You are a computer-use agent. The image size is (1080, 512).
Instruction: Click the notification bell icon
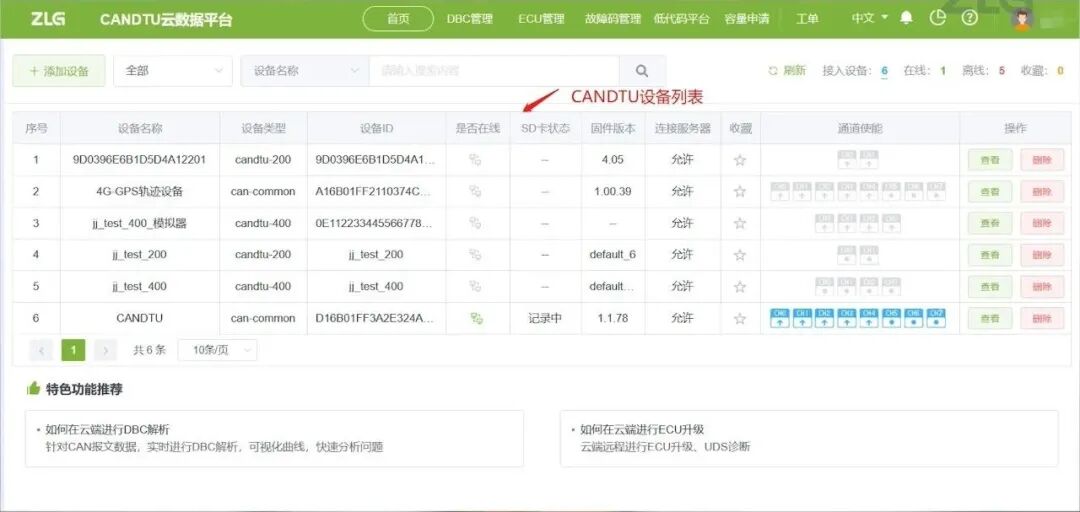[906, 18]
